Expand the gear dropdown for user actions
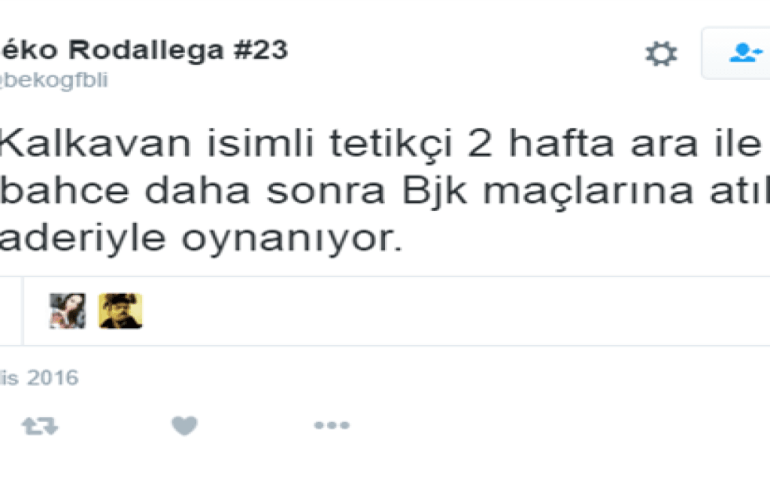770x485 pixels. click(661, 54)
